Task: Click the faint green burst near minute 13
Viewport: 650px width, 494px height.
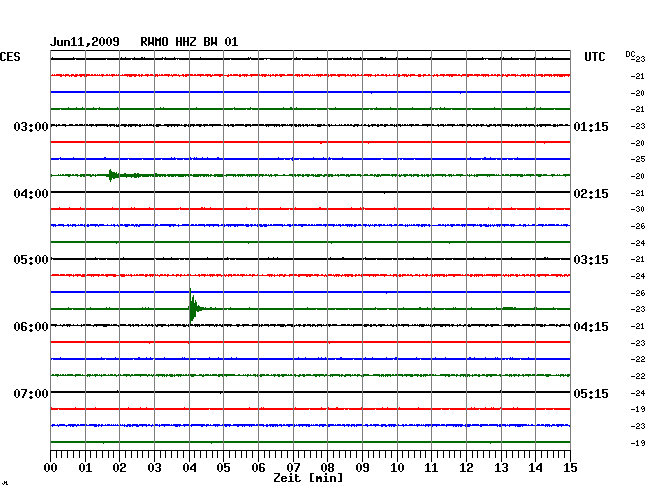Action: coord(509,308)
